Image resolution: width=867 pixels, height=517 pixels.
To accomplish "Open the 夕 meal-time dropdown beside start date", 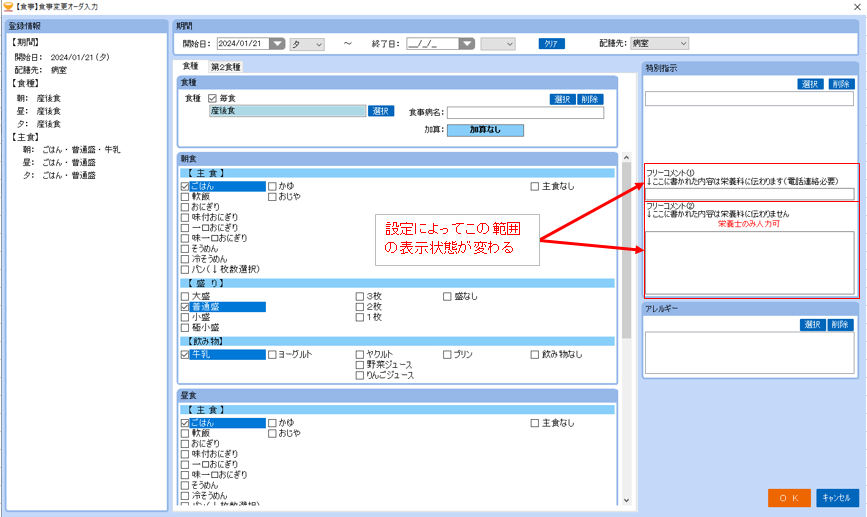I will point(307,44).
